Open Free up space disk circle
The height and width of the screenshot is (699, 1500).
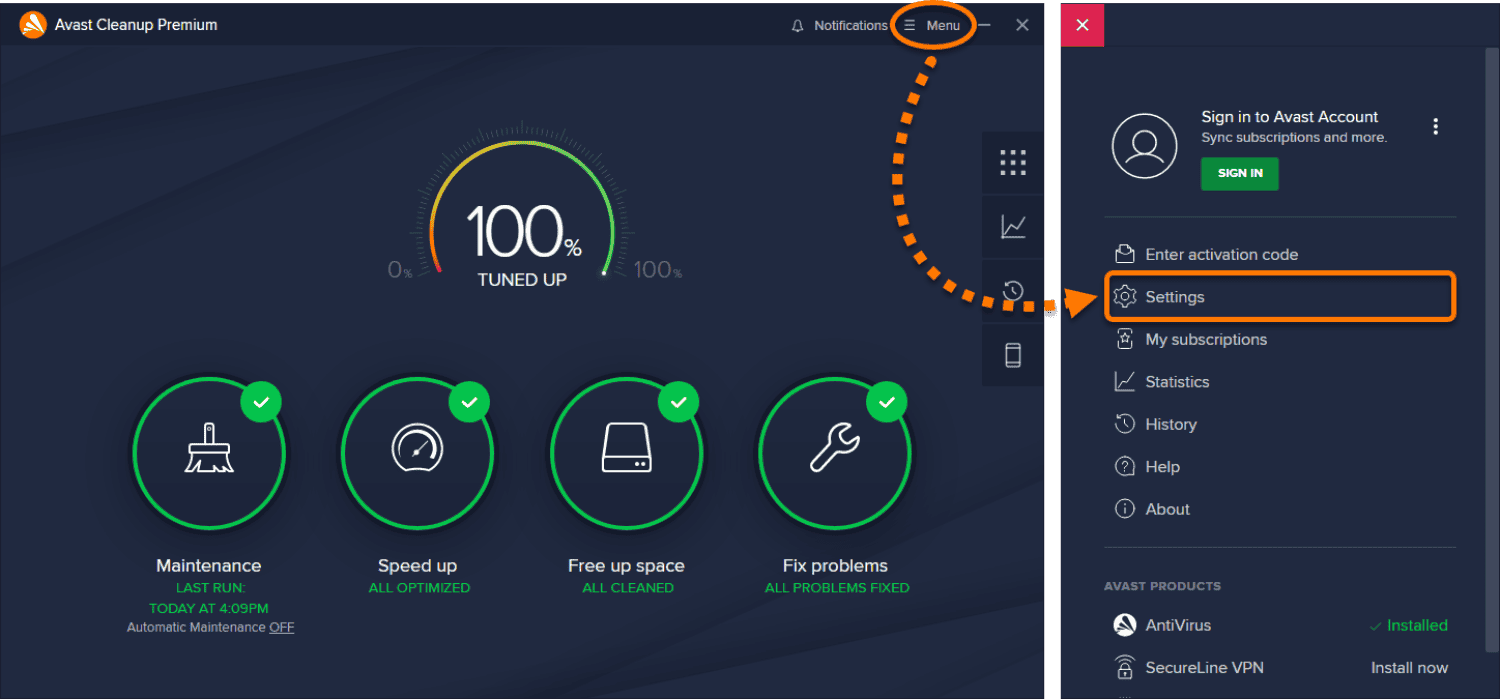click(x=626, y=454)
